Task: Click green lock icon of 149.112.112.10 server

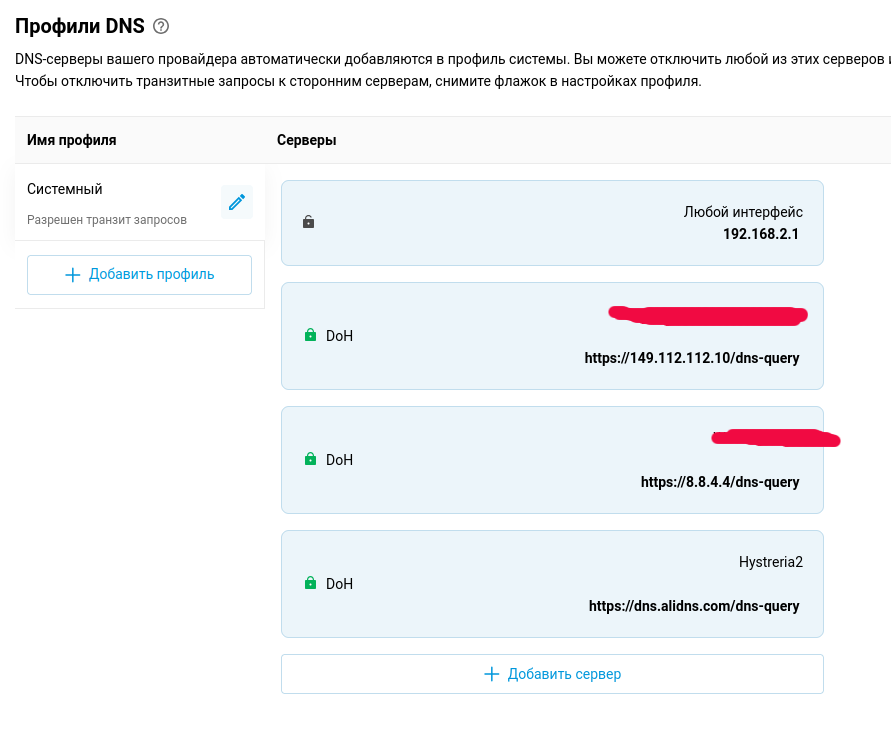Action: click(x=310, y=336)
